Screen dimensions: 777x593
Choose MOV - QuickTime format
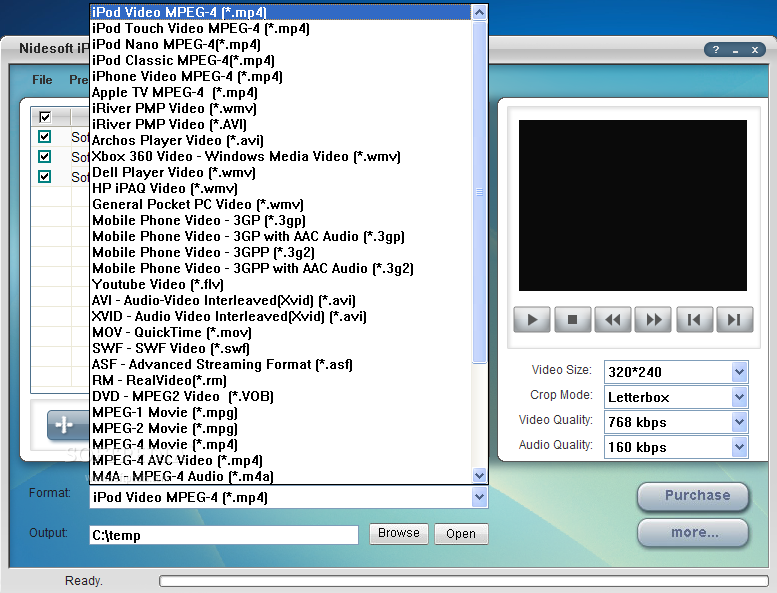281,332
